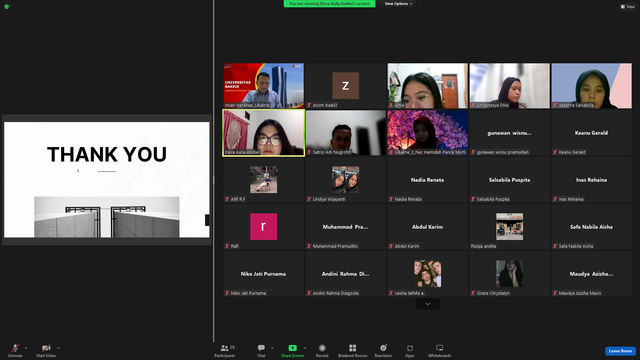Select Satrio Adi Nugroho video tile

(346, 133)
